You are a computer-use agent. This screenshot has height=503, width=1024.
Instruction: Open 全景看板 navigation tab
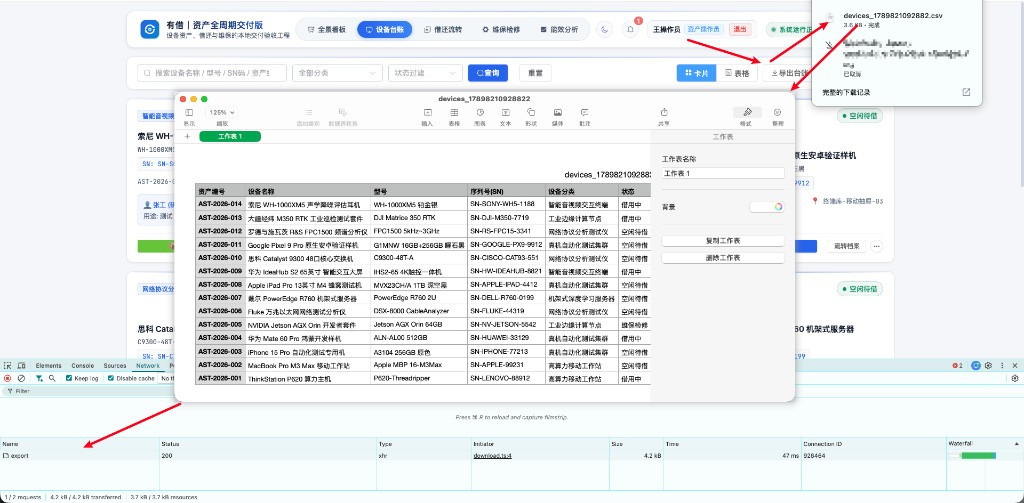[327, 29]
